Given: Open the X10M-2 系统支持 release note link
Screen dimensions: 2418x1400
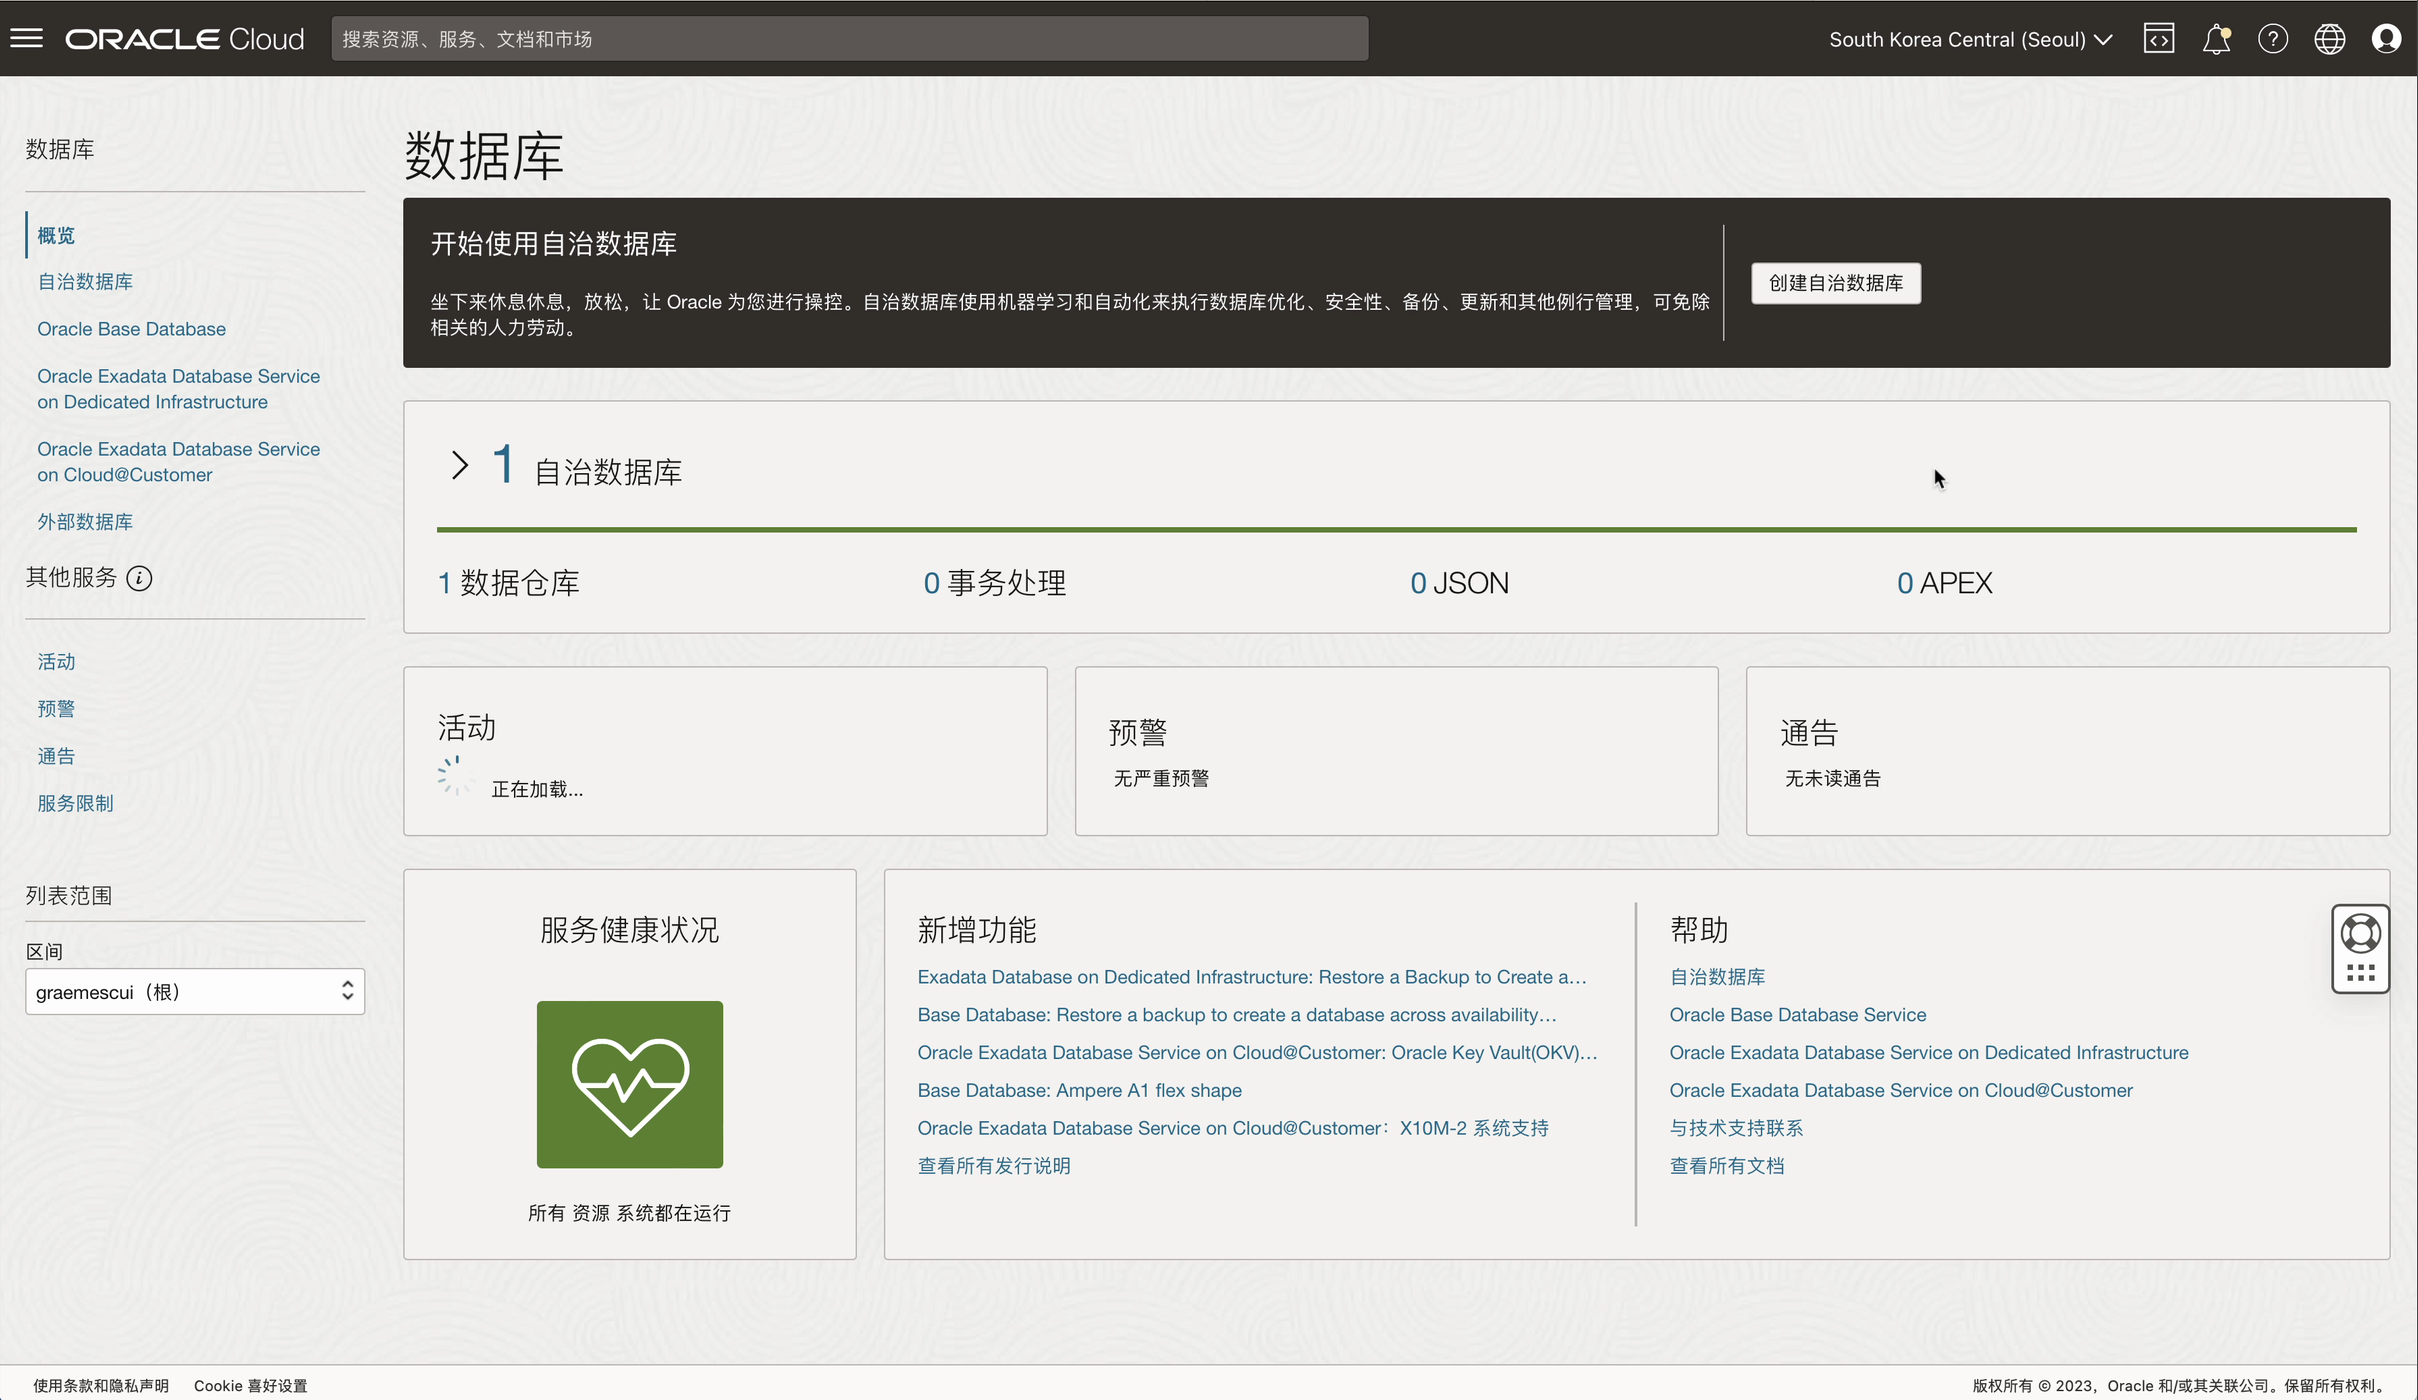Looking at the screenshot, I should pyautogui.click(x=1233, y=1128).
